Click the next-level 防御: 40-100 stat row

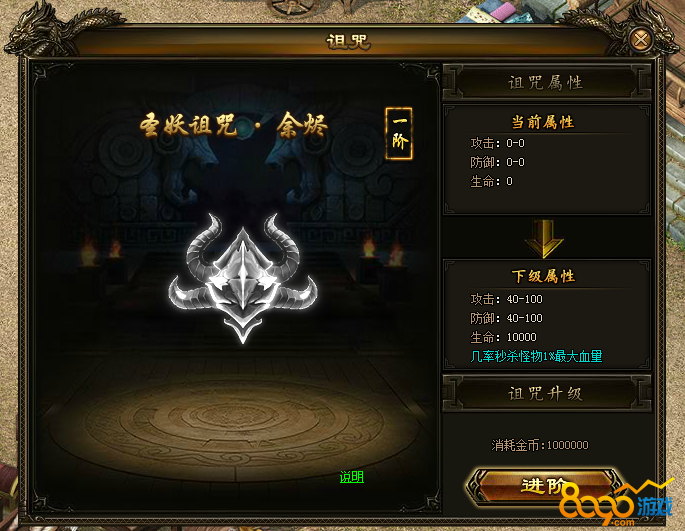506,318
